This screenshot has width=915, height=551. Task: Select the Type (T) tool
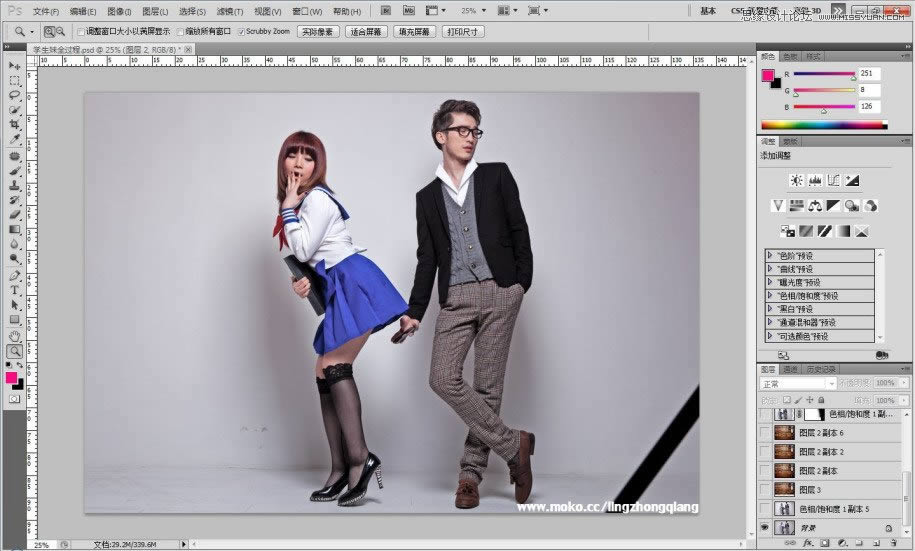click(x=15, y=290)
